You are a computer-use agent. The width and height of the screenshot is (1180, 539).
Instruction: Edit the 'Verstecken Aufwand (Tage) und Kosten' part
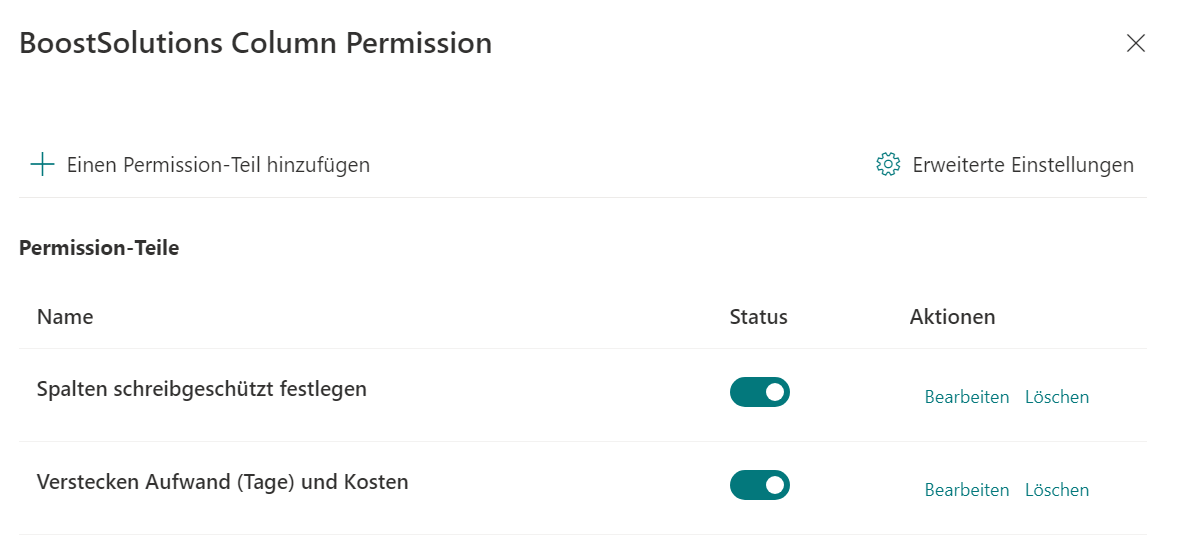(x=966, y=490)
